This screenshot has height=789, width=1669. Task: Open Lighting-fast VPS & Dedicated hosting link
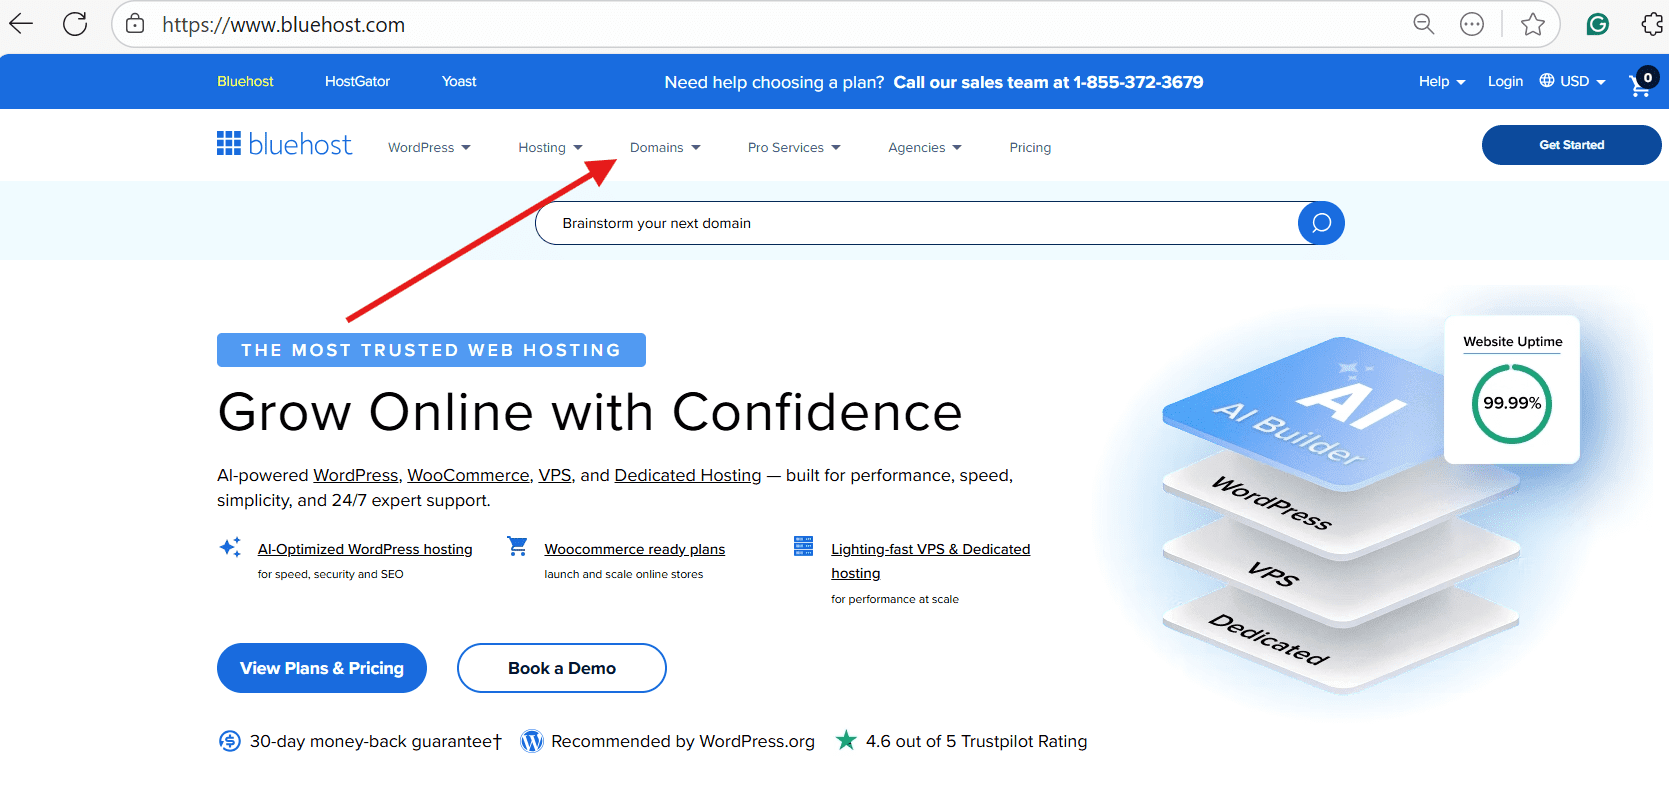tap(930, 561)
